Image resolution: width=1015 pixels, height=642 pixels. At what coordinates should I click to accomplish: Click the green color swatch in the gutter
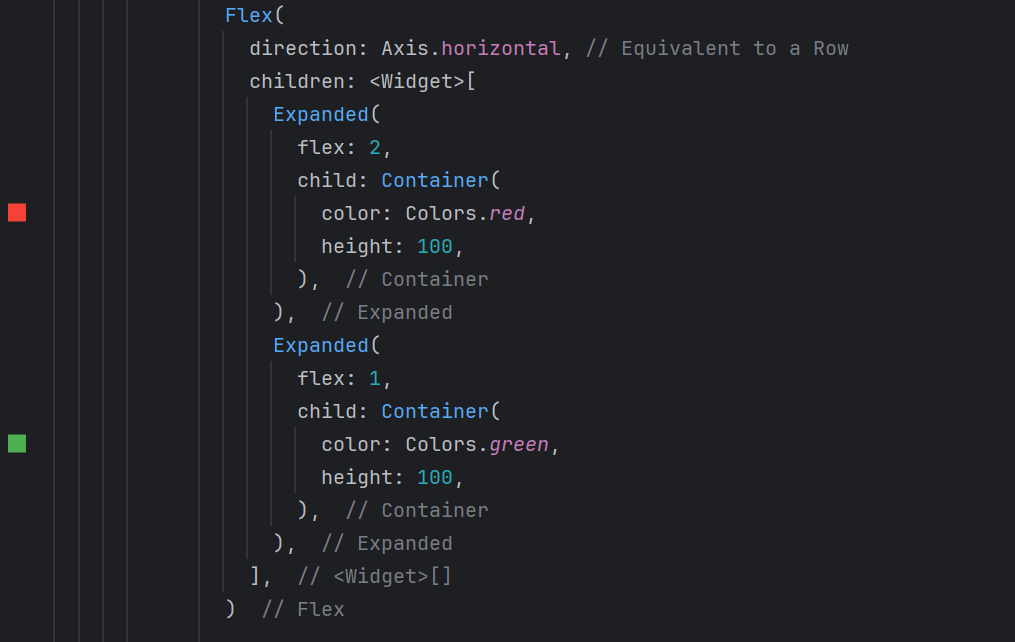coord(17,443)
